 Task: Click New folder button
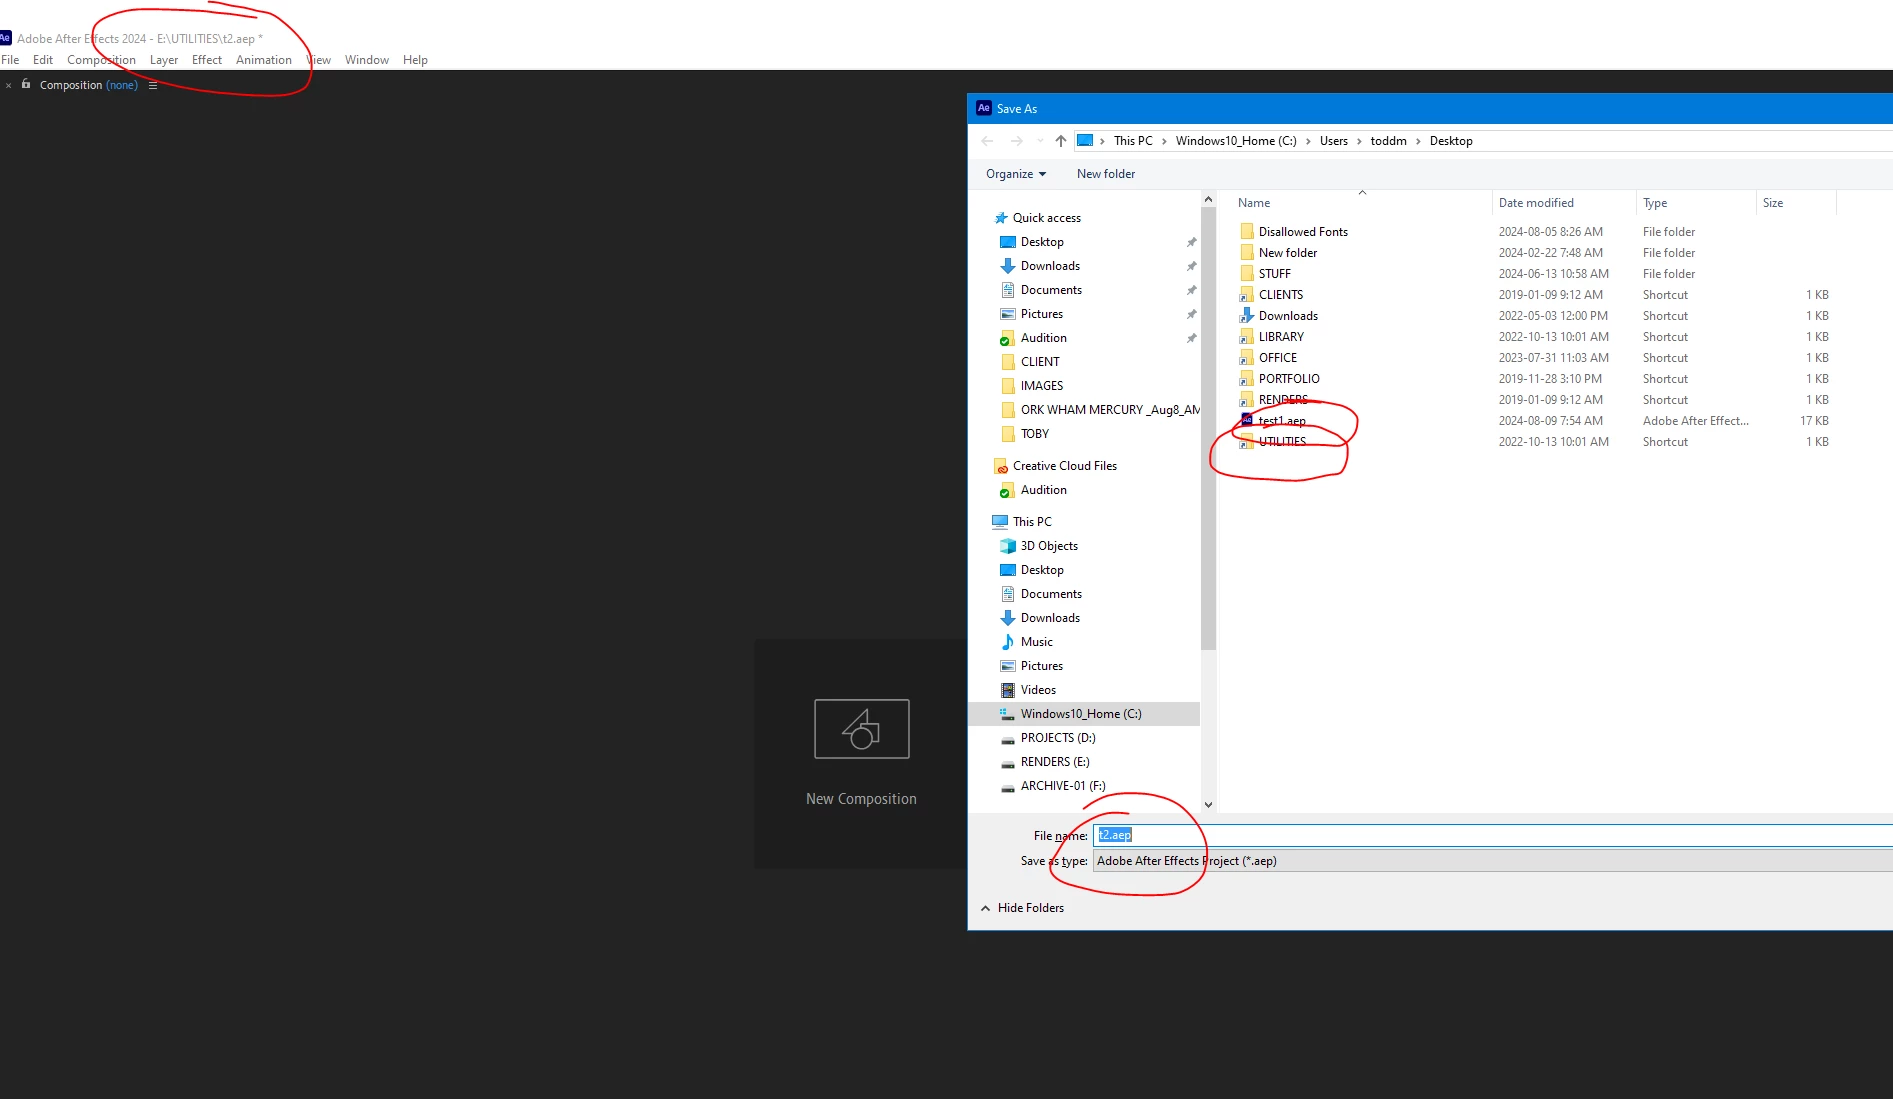[x=1106, y=174]
